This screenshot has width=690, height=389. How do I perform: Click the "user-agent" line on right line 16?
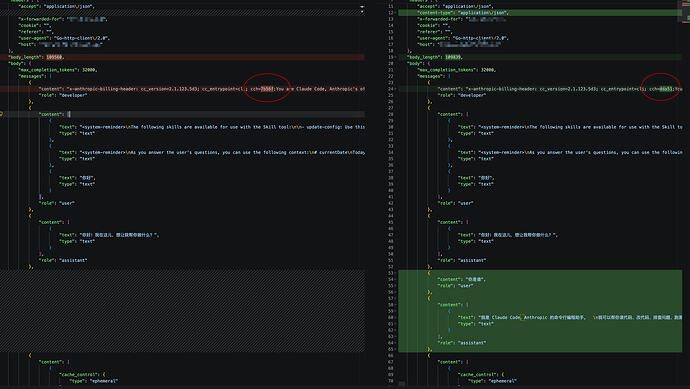click(x=463, y=38)
